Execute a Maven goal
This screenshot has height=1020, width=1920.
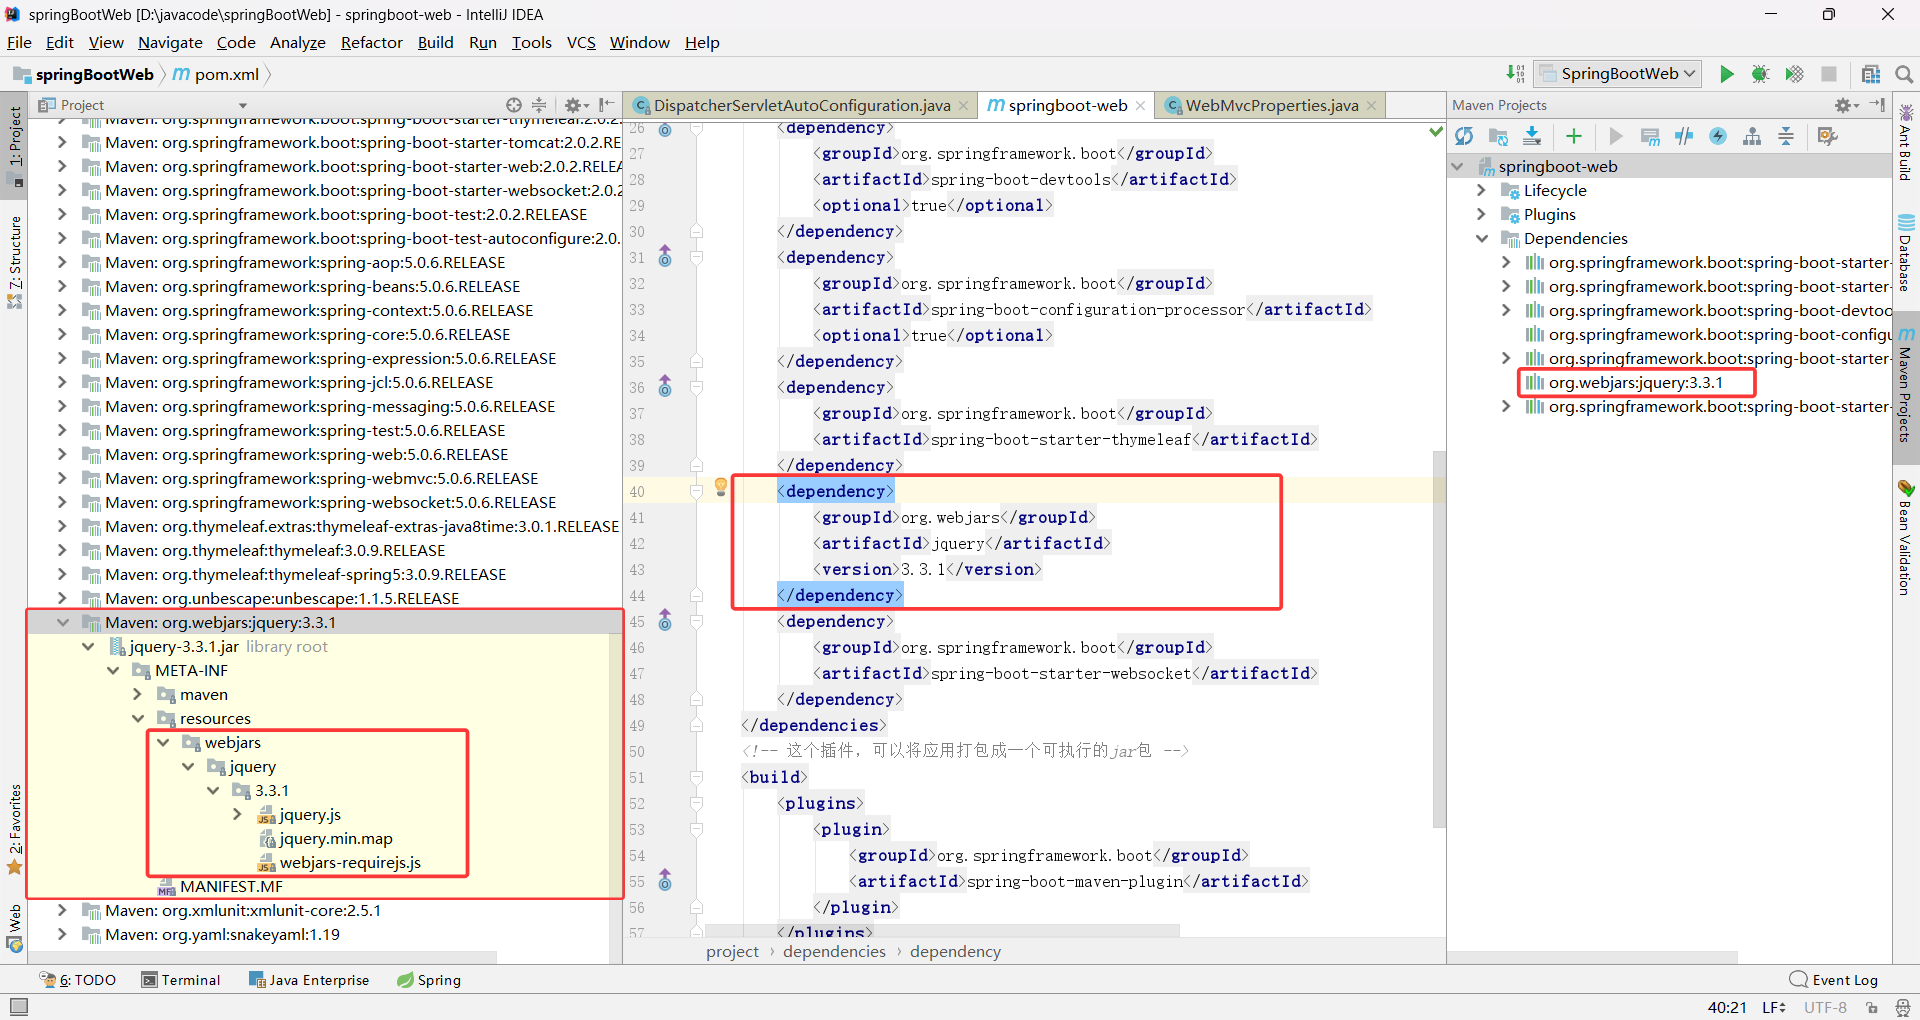coord(1650,136)
